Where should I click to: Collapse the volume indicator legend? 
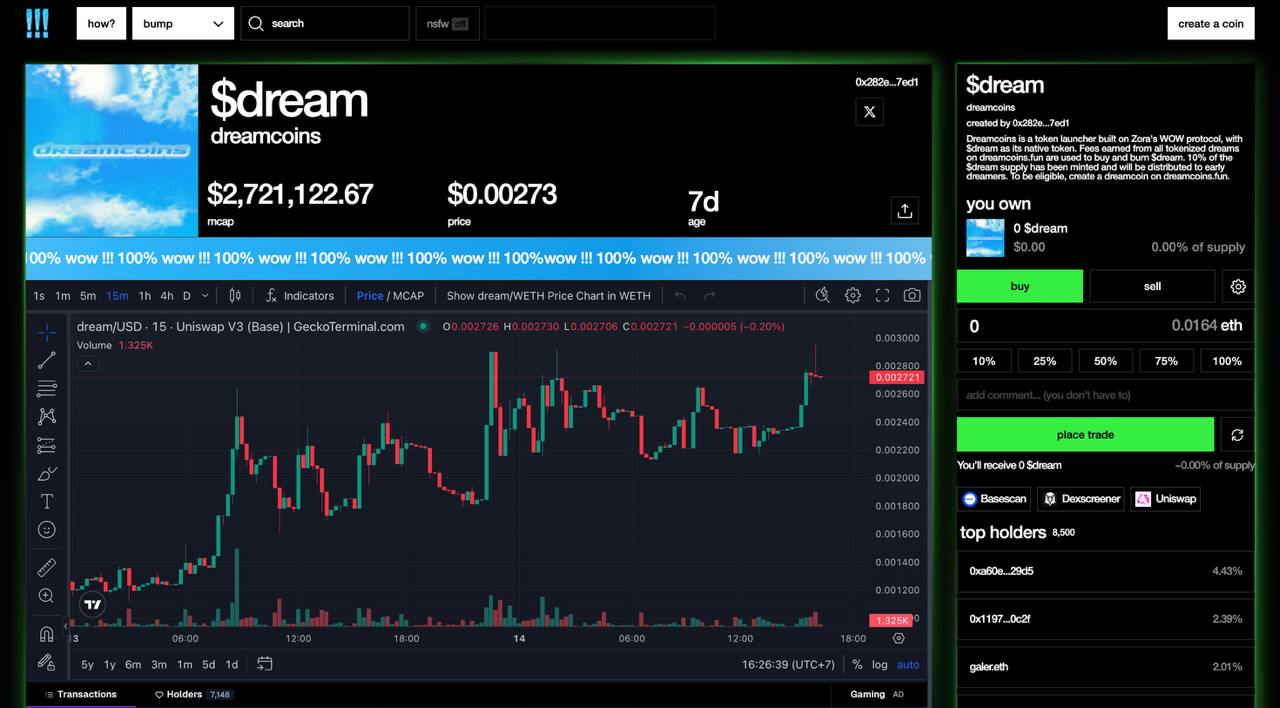(88, 364)
